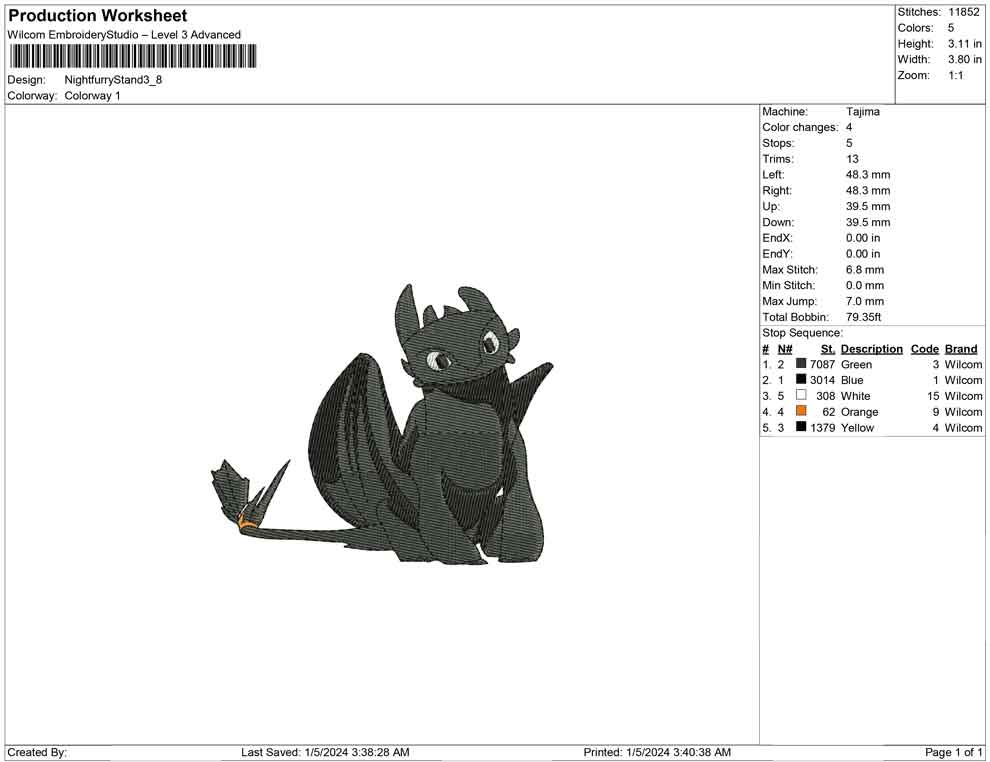Click the Colorway 1 value

click(x=92, y=96)
